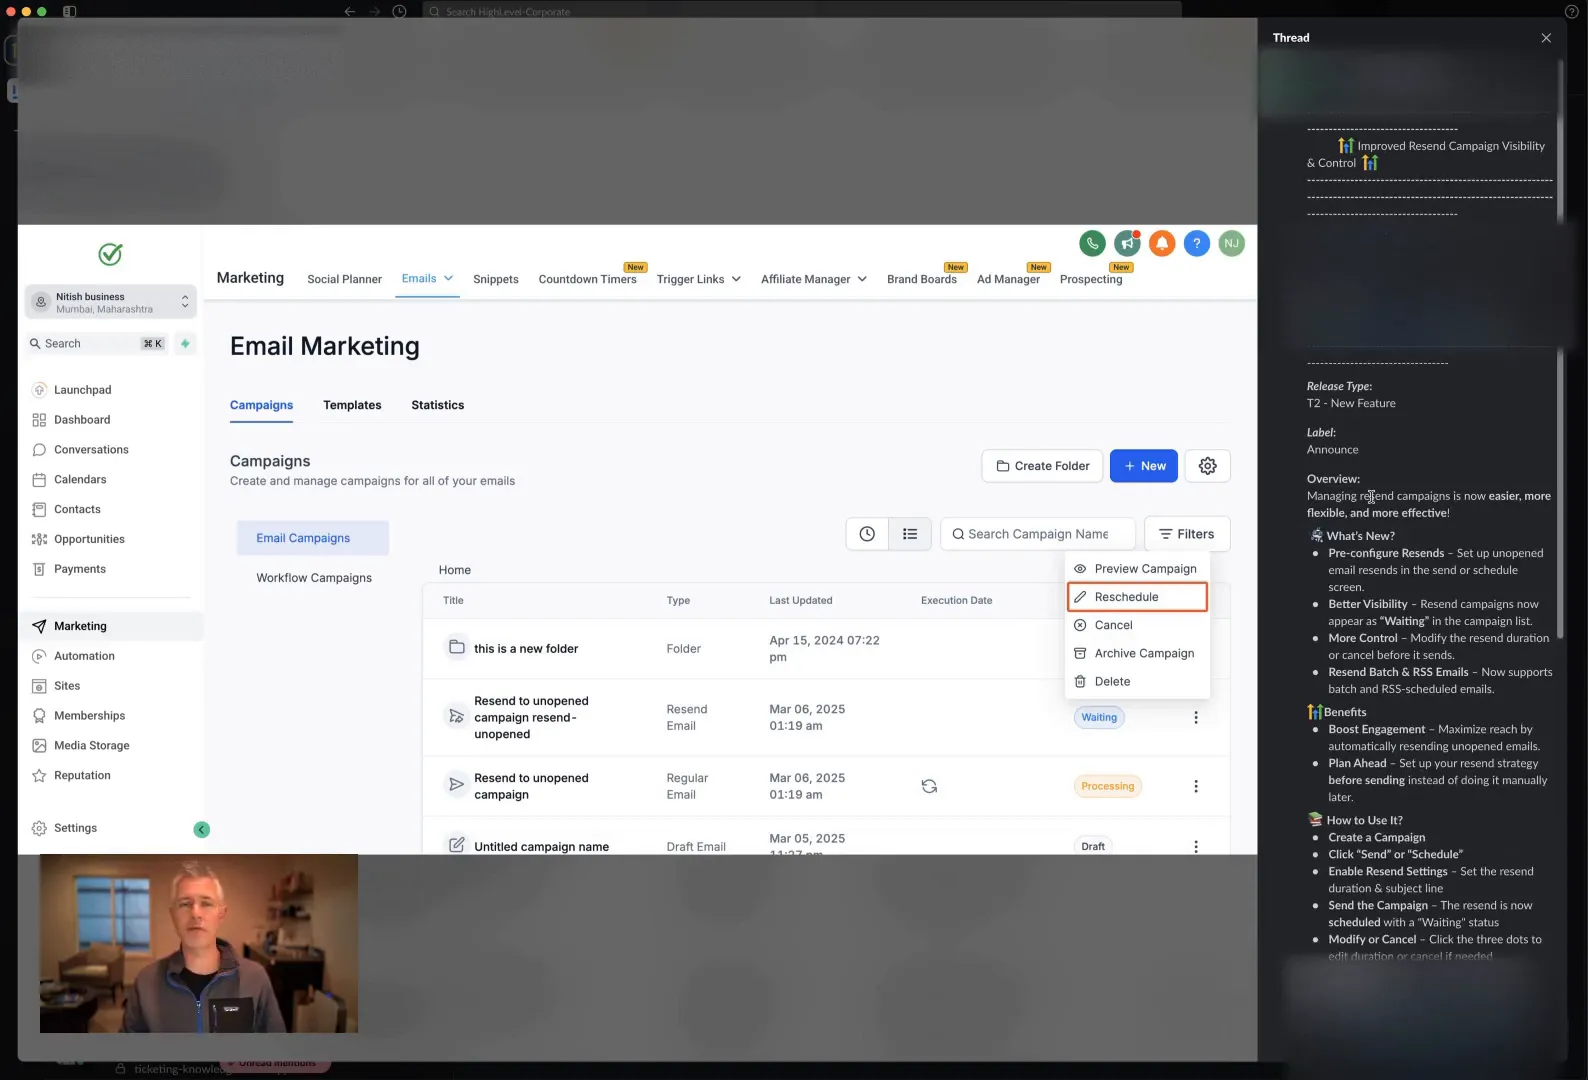Open Brand Boards nav item
Image resolution: width=1588 pixels, height=1080 pixels.
[921, 279]
